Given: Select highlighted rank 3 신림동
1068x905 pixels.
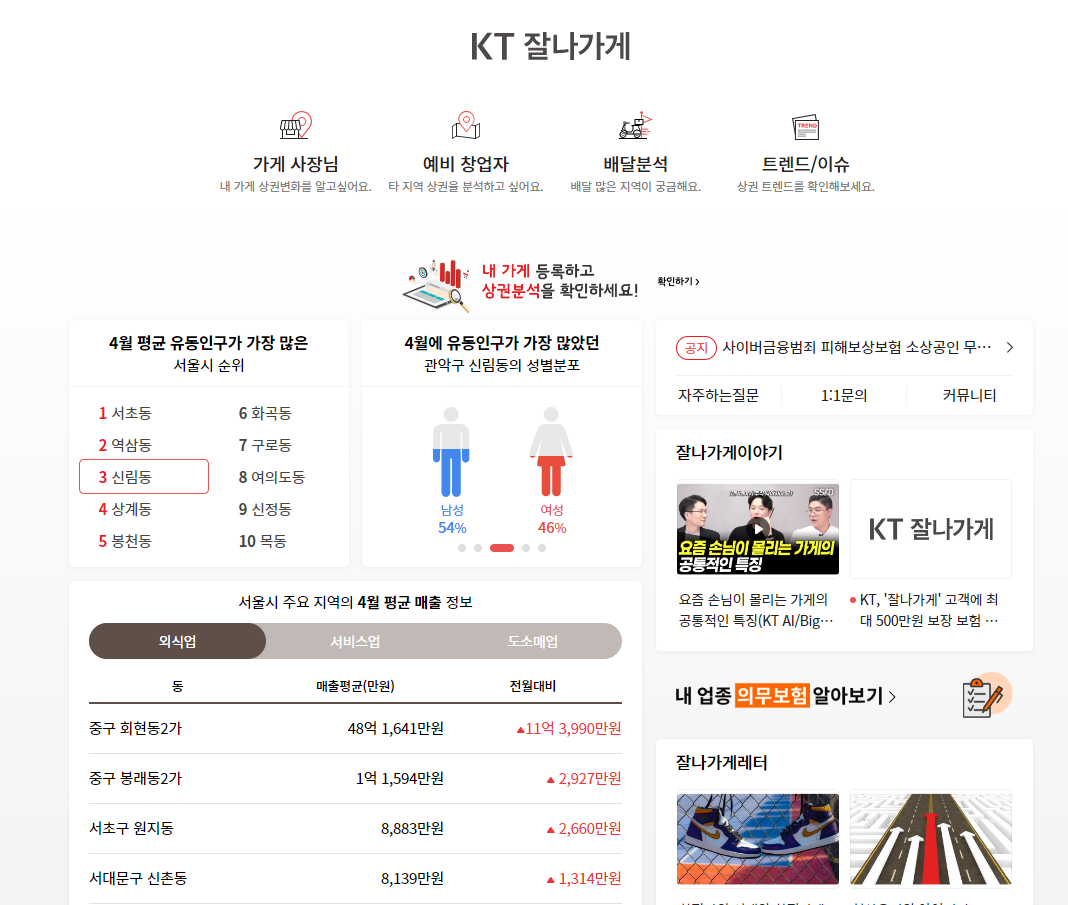Looking at the screenshot, I should click(x=144, y=477).
